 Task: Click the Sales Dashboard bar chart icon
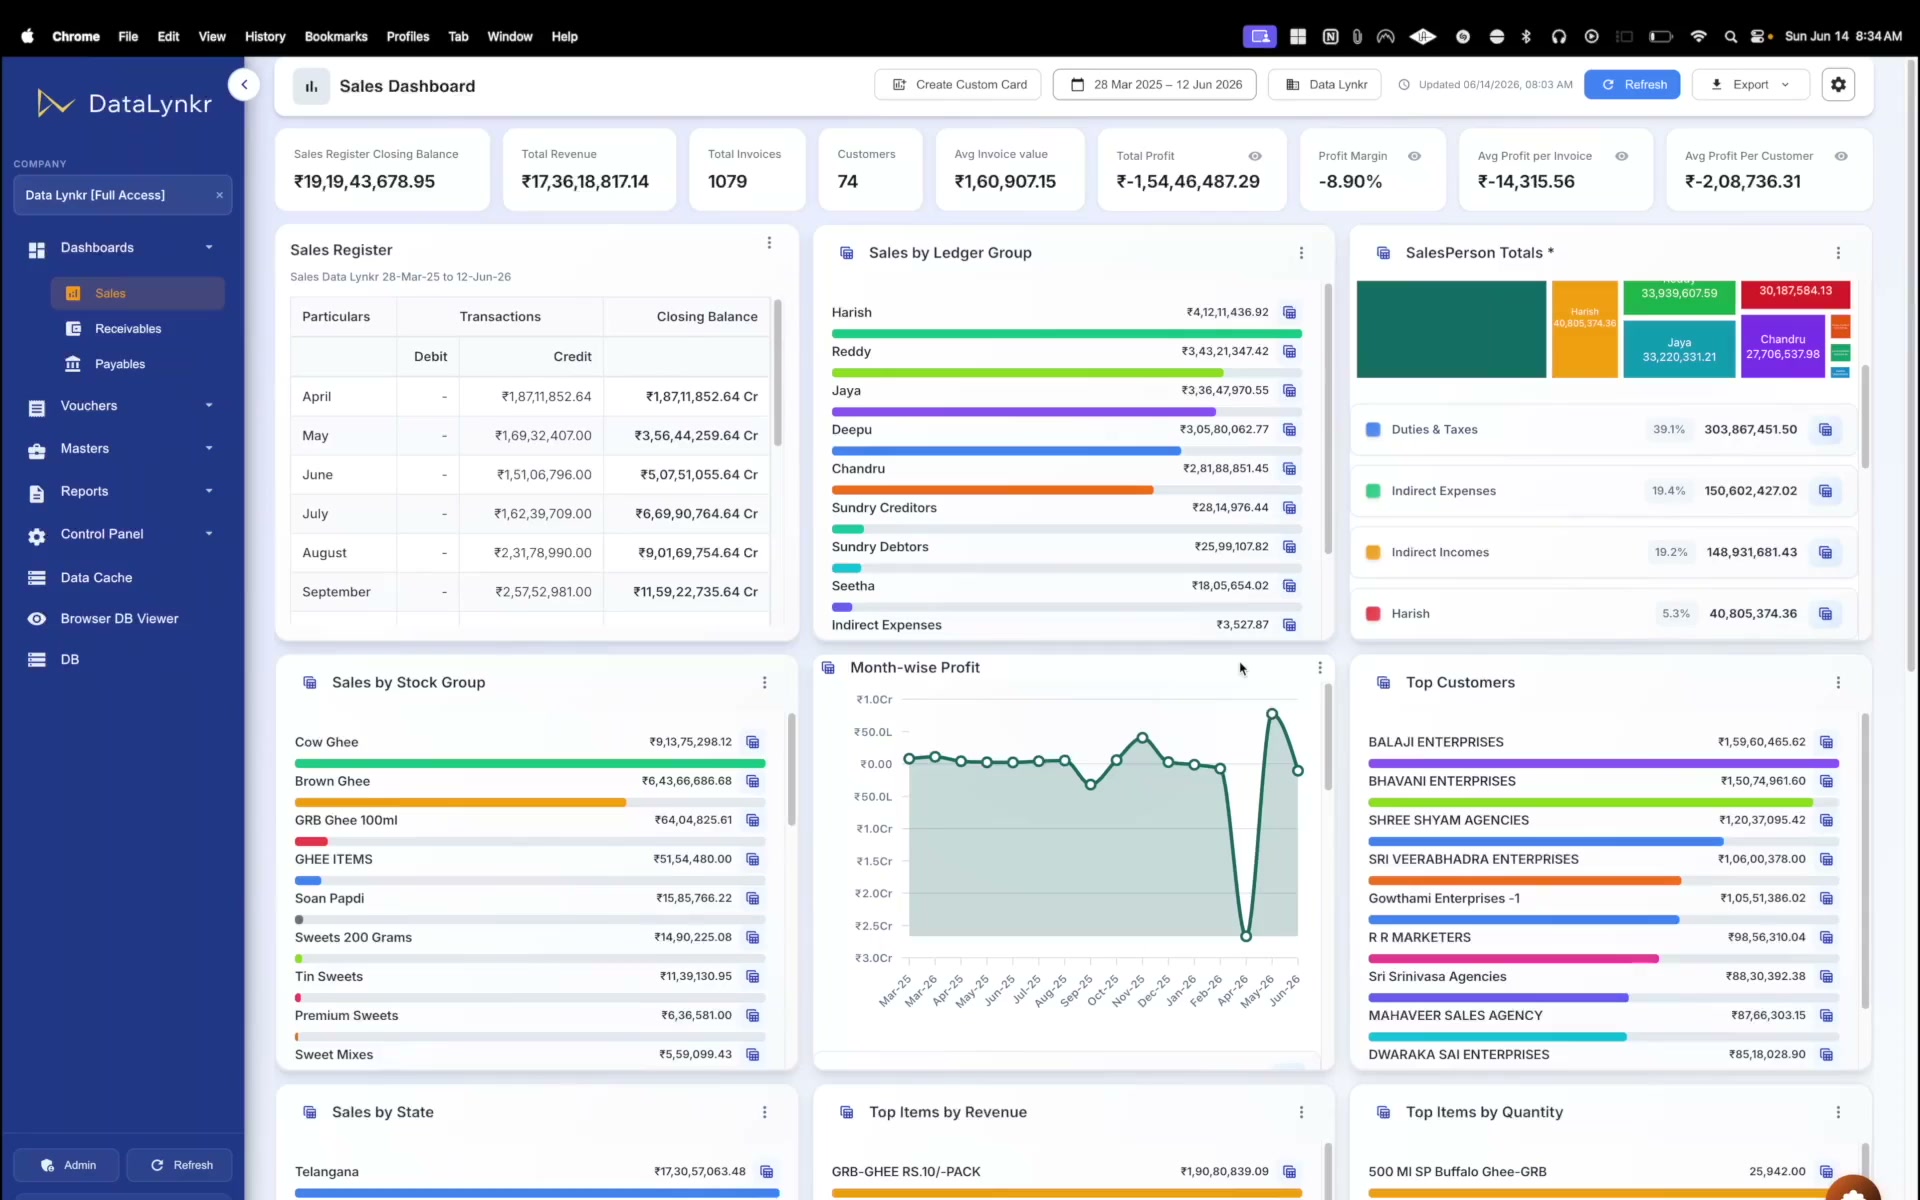tap(311, 86)
